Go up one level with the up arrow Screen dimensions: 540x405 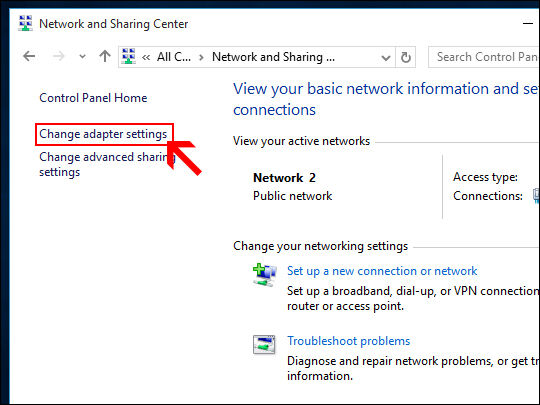(x=105, y=56)
